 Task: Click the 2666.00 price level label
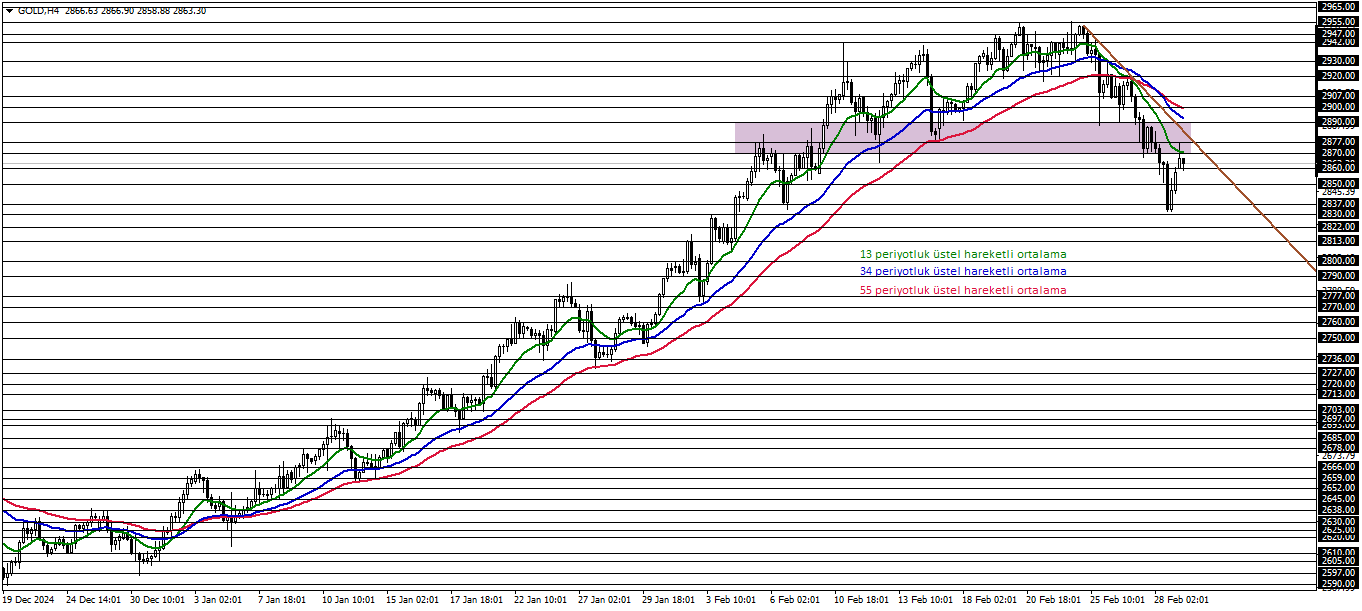(1337, 467)
